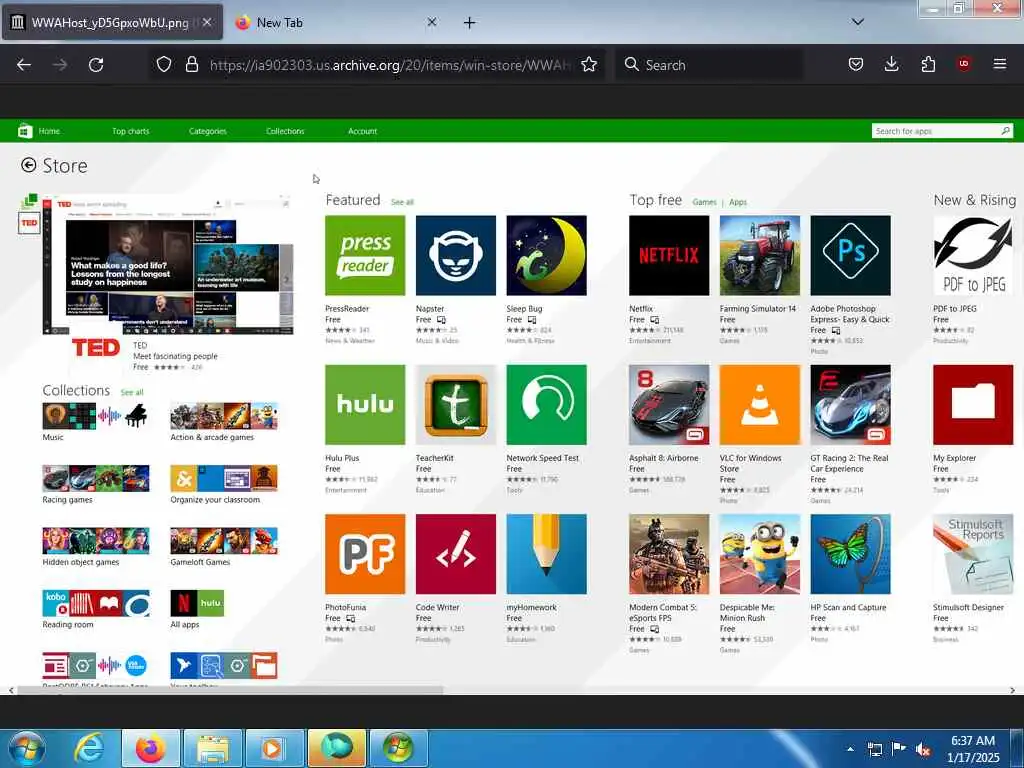The height and width of the screenshot is (768, 1024).
Task: Open the Music collection
Action: click(x=95, y=422)
